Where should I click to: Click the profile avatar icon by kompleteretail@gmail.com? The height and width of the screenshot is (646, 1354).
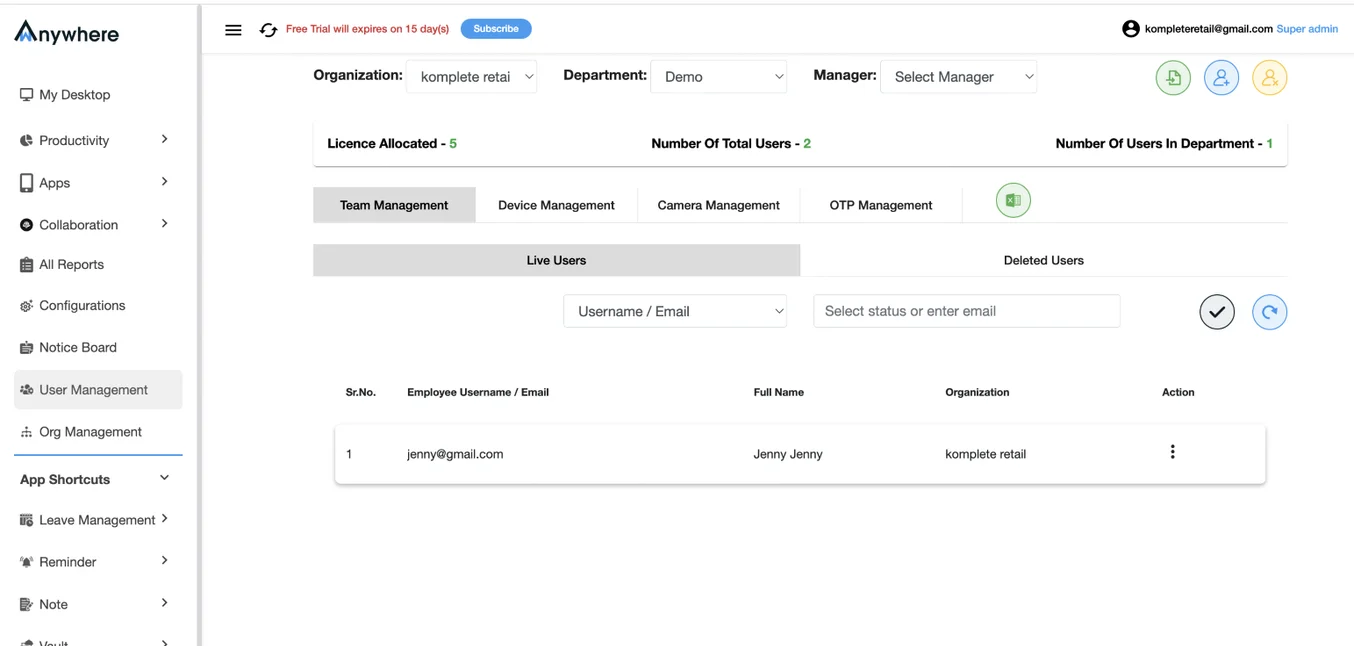click(x=1131, y=29)
